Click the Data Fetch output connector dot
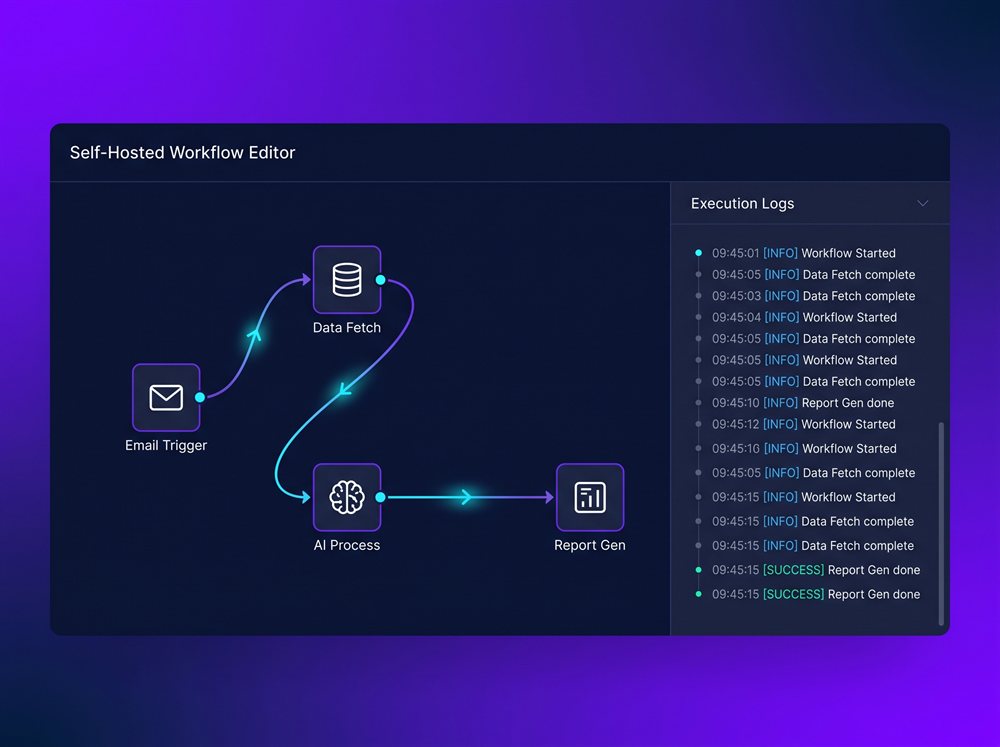1000x747 pixels. (x=381, y=279)
